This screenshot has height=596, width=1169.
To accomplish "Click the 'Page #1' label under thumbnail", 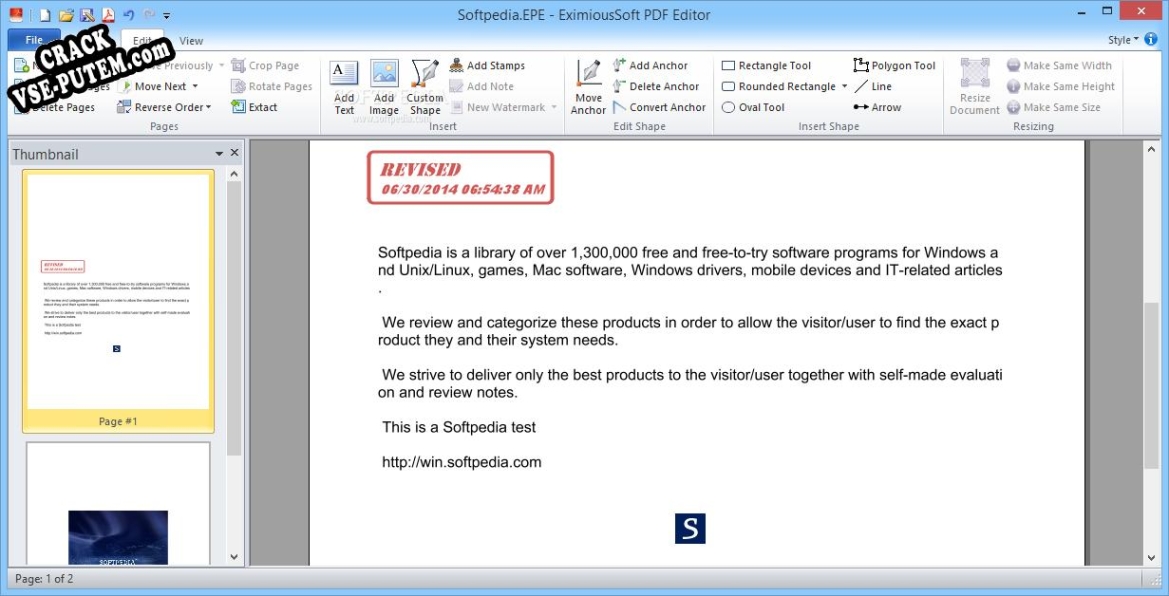I will click(118, 421).
